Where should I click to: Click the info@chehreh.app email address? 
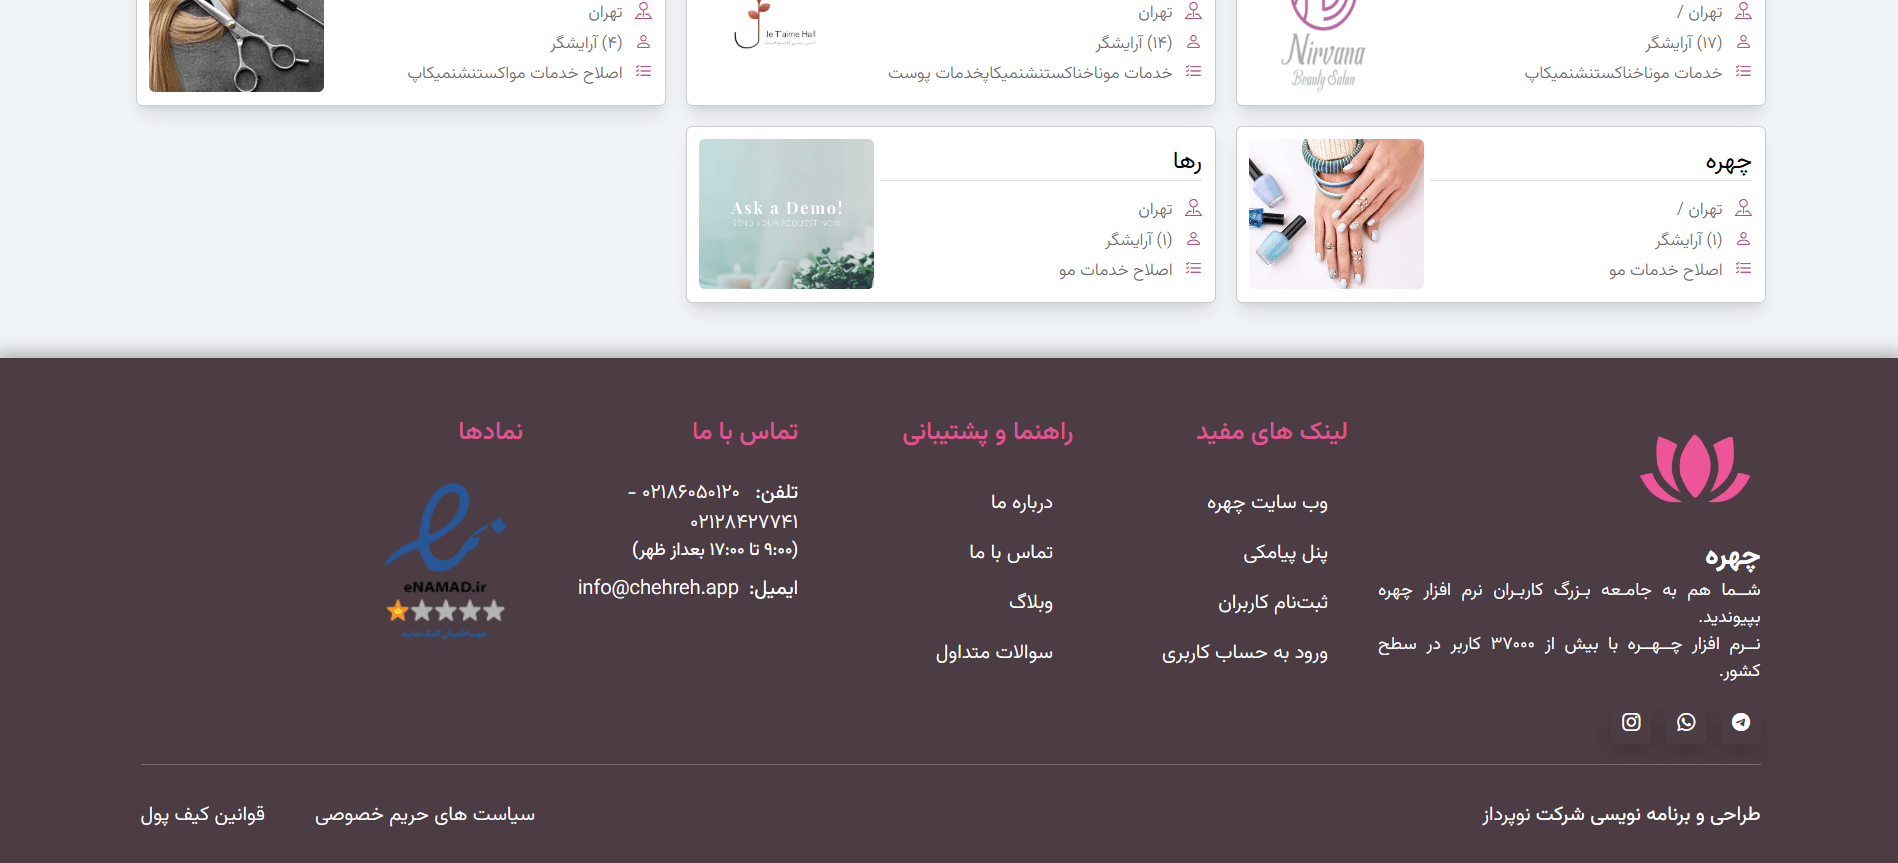(658, 587)
